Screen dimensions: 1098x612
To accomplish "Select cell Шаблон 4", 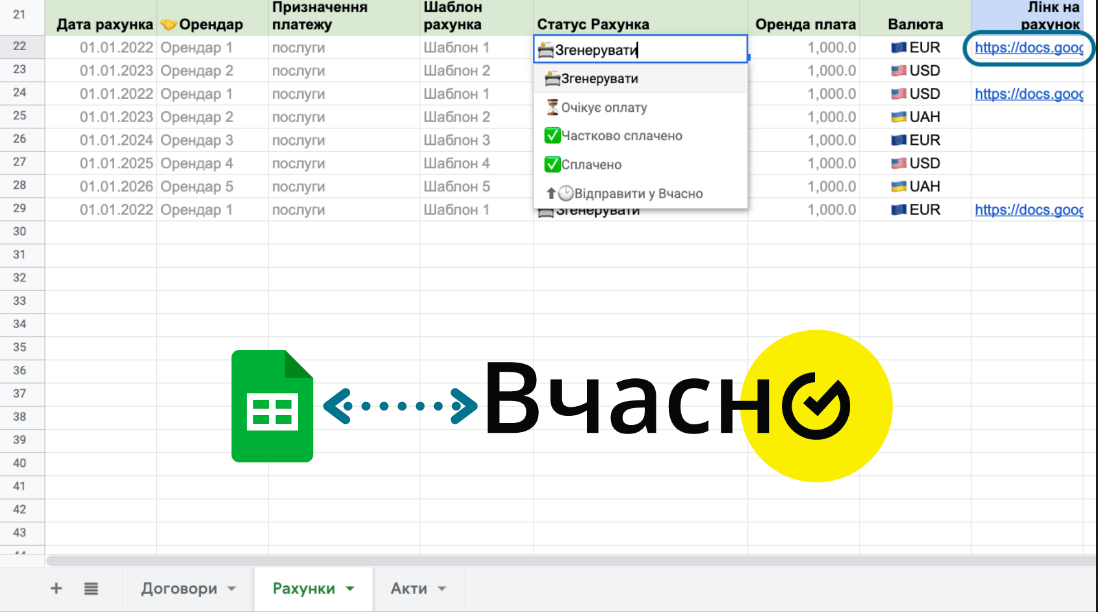I will pyautogui.click(x=476, y=163).
